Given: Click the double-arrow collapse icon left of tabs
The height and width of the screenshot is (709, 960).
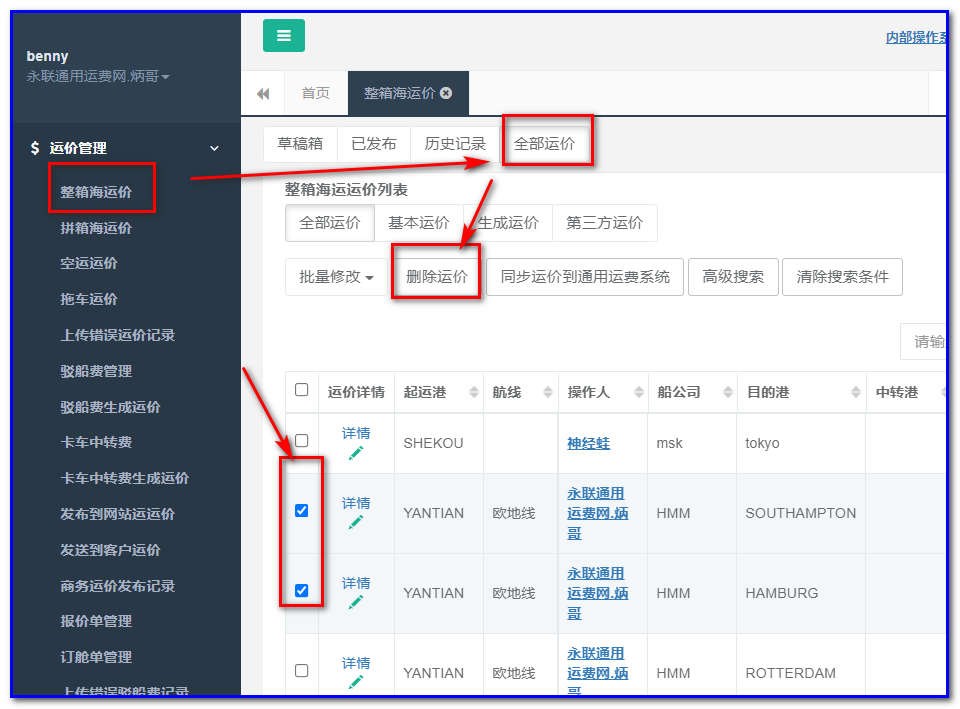Looking at the screenshot, I should point(263,93).
